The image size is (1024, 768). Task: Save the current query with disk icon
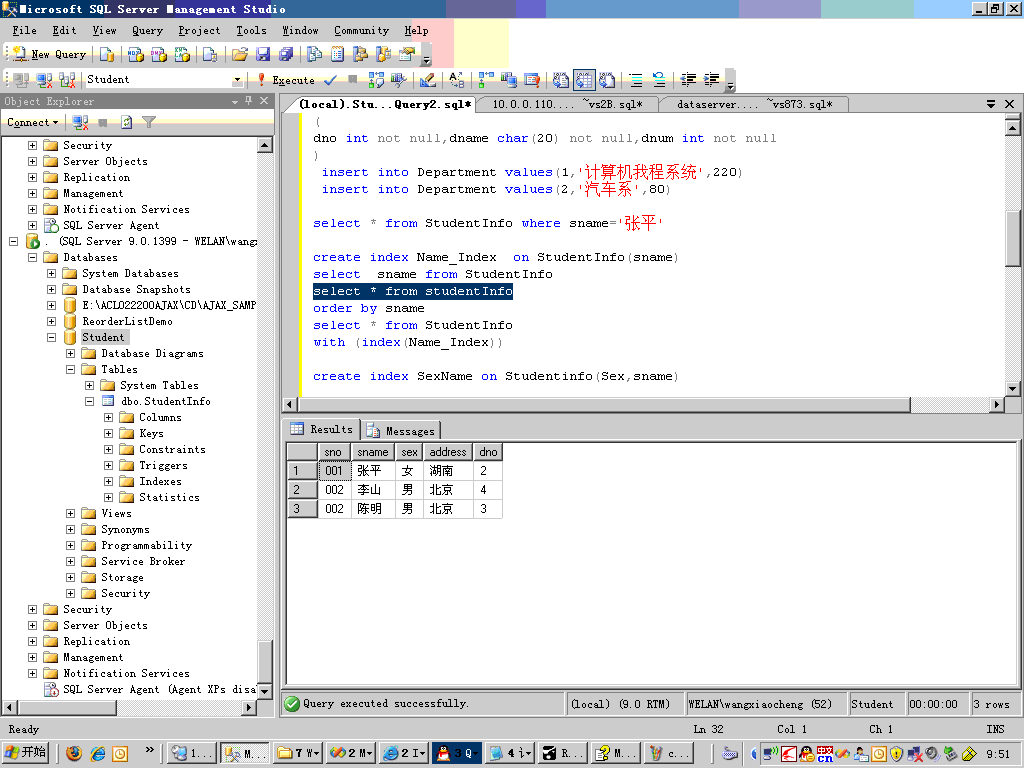click(263, 54)
